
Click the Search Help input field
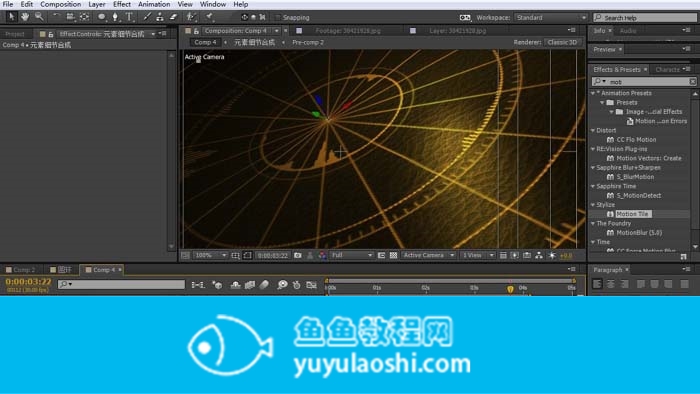point(645,17)
